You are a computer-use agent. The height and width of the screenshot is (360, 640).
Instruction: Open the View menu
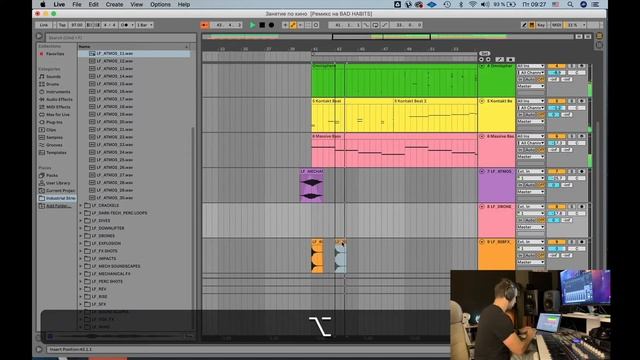tap(136, 4)
